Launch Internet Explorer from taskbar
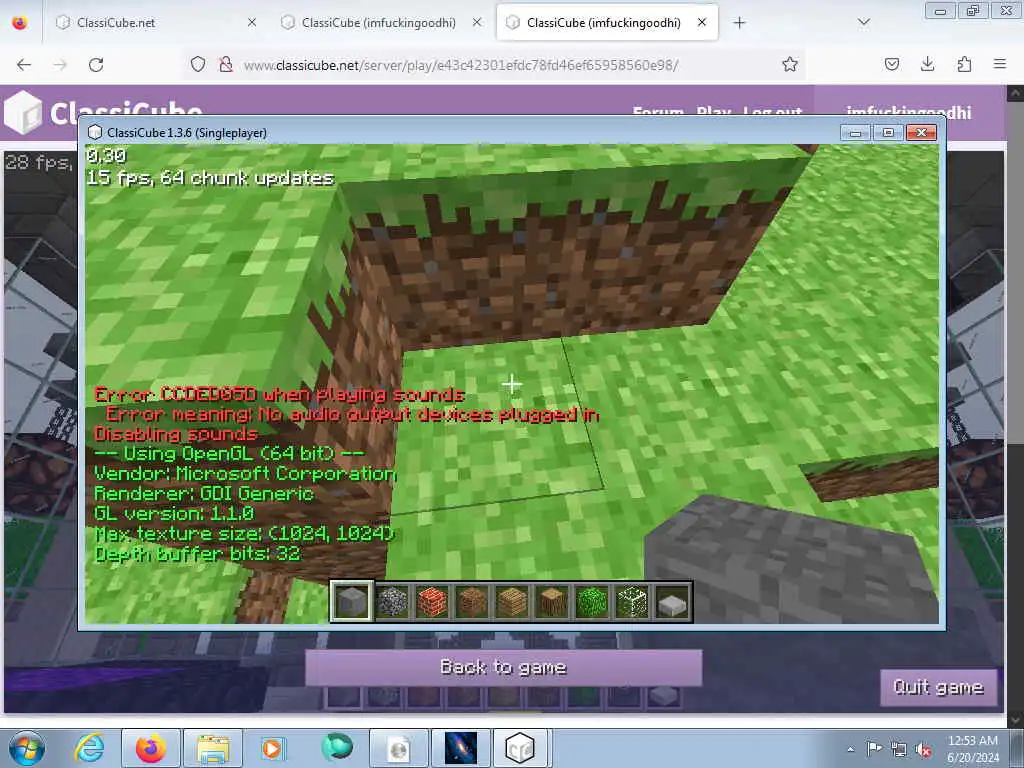 point(89,748)
